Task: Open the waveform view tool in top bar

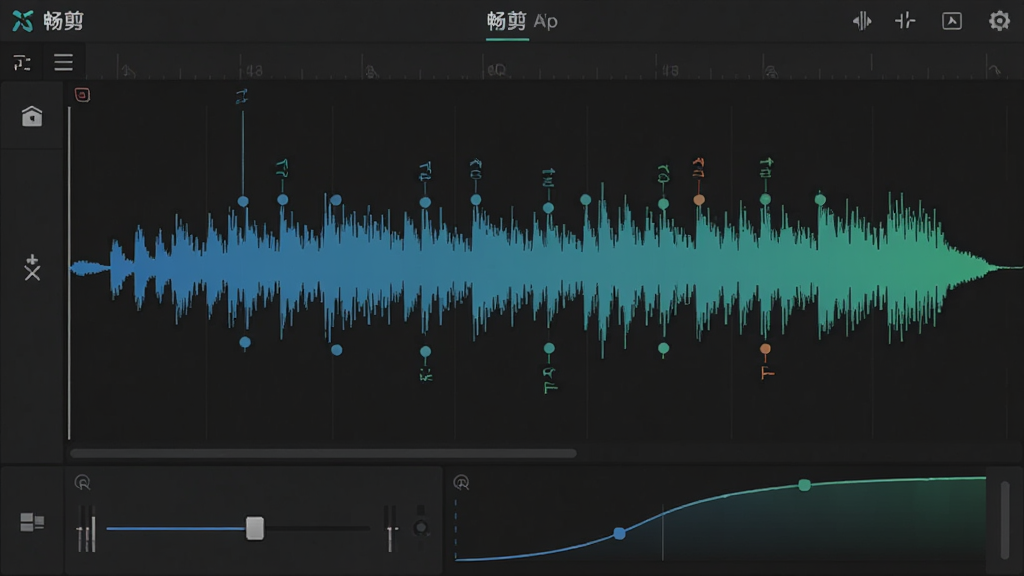Action: (862, 21)
